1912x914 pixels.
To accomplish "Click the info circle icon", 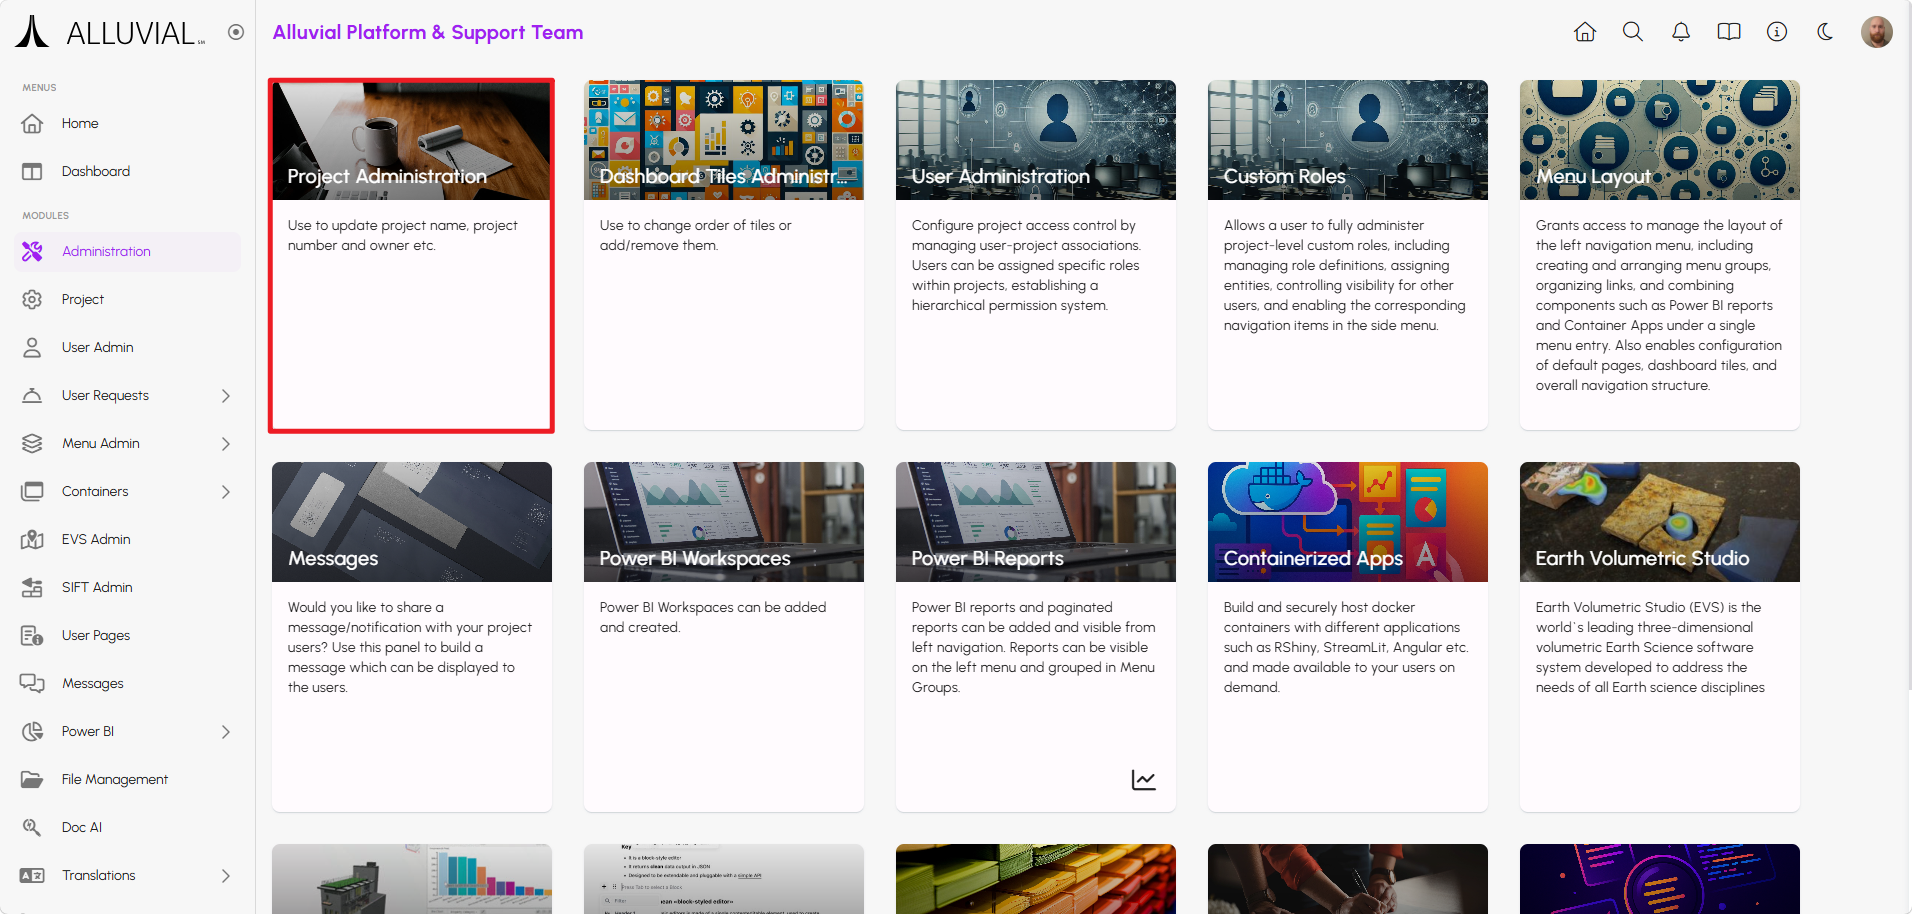I will click(x=1777, y=32).
